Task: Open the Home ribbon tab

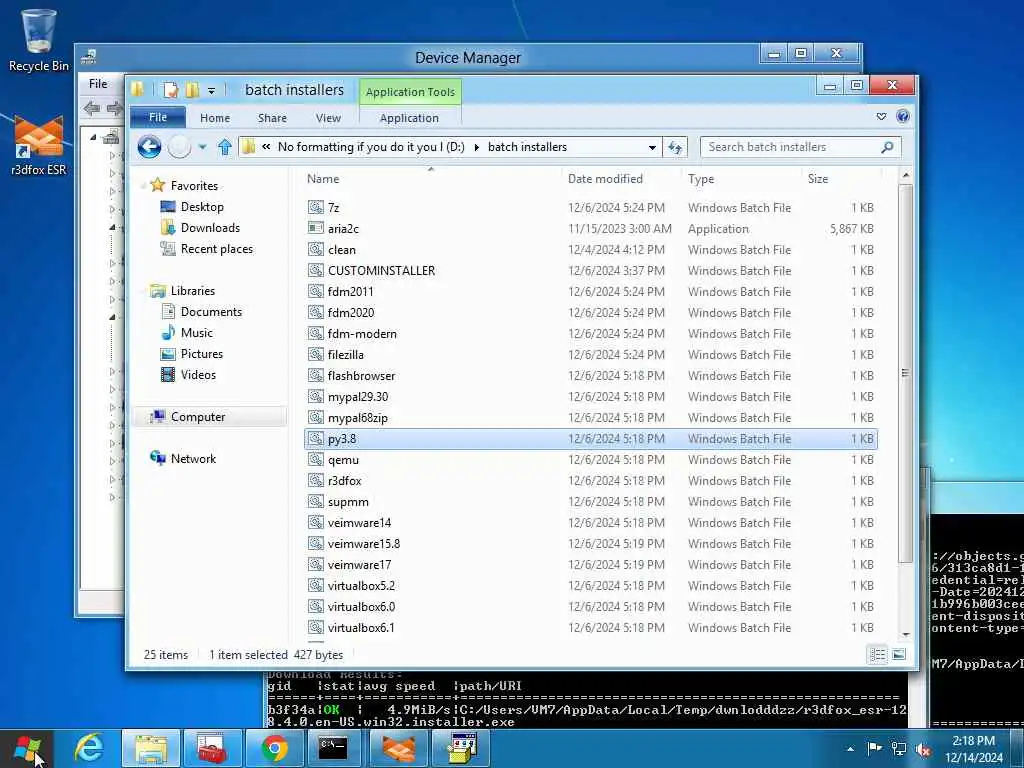Action: tap(215, 118)
